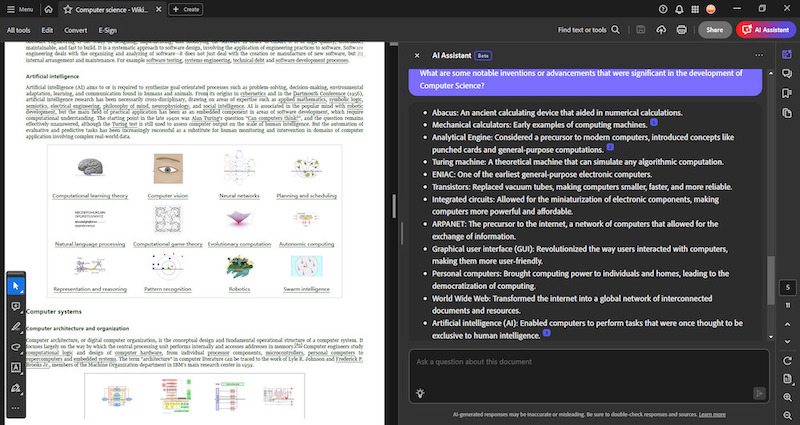Open the Learn more link
The width and height of the screenshot is (800, 425).
713,414
